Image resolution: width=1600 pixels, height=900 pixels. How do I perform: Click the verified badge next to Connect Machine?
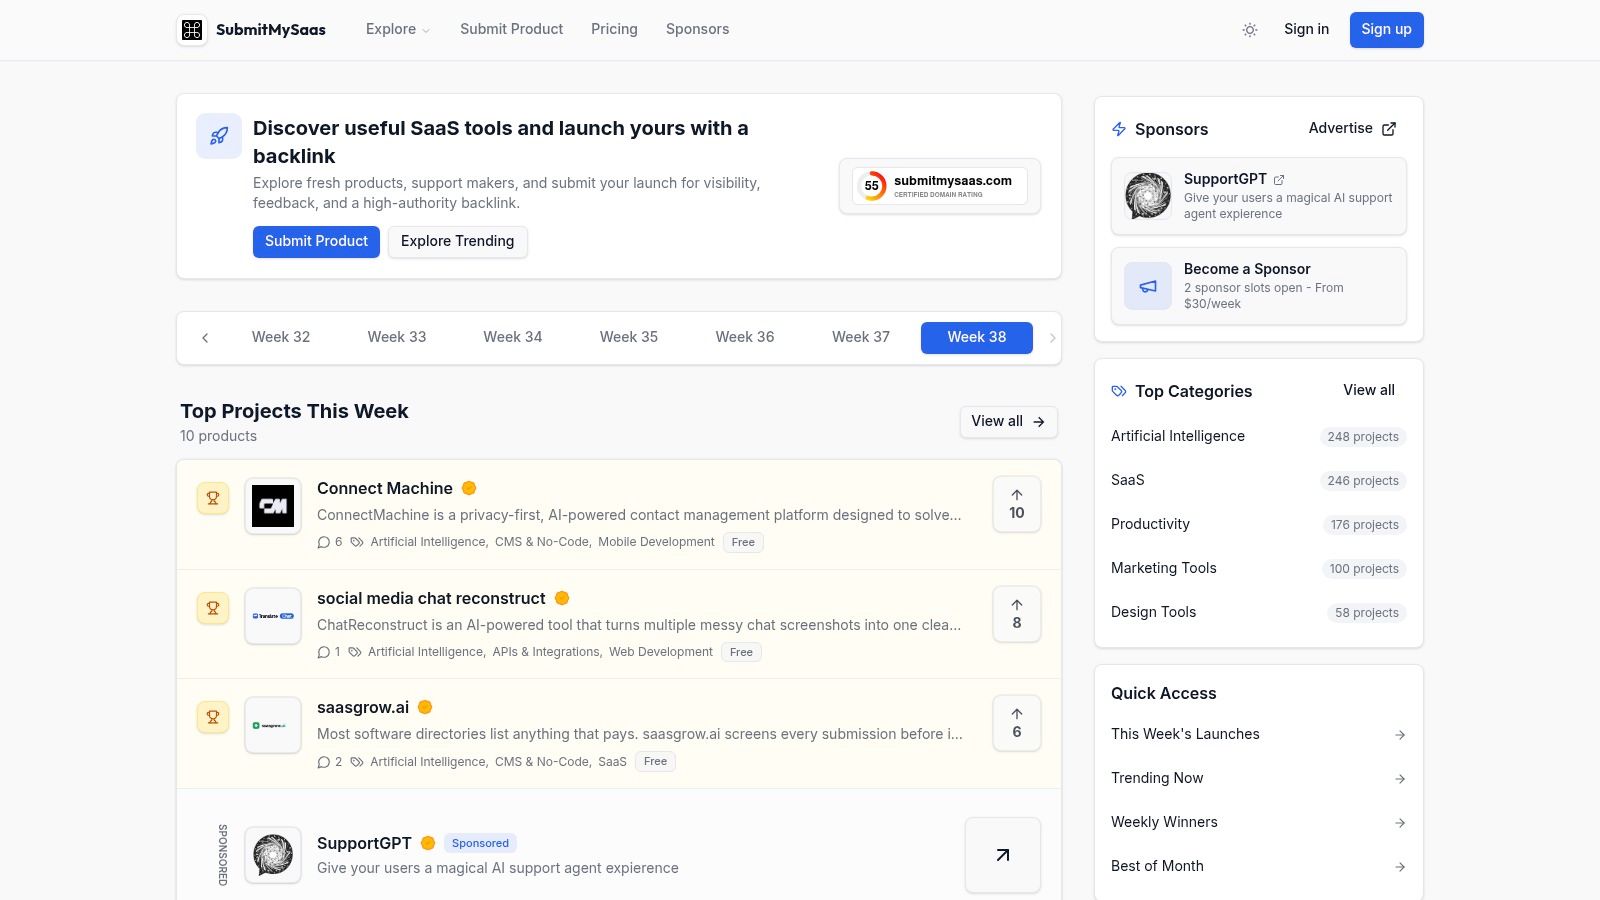pos(469,488)
